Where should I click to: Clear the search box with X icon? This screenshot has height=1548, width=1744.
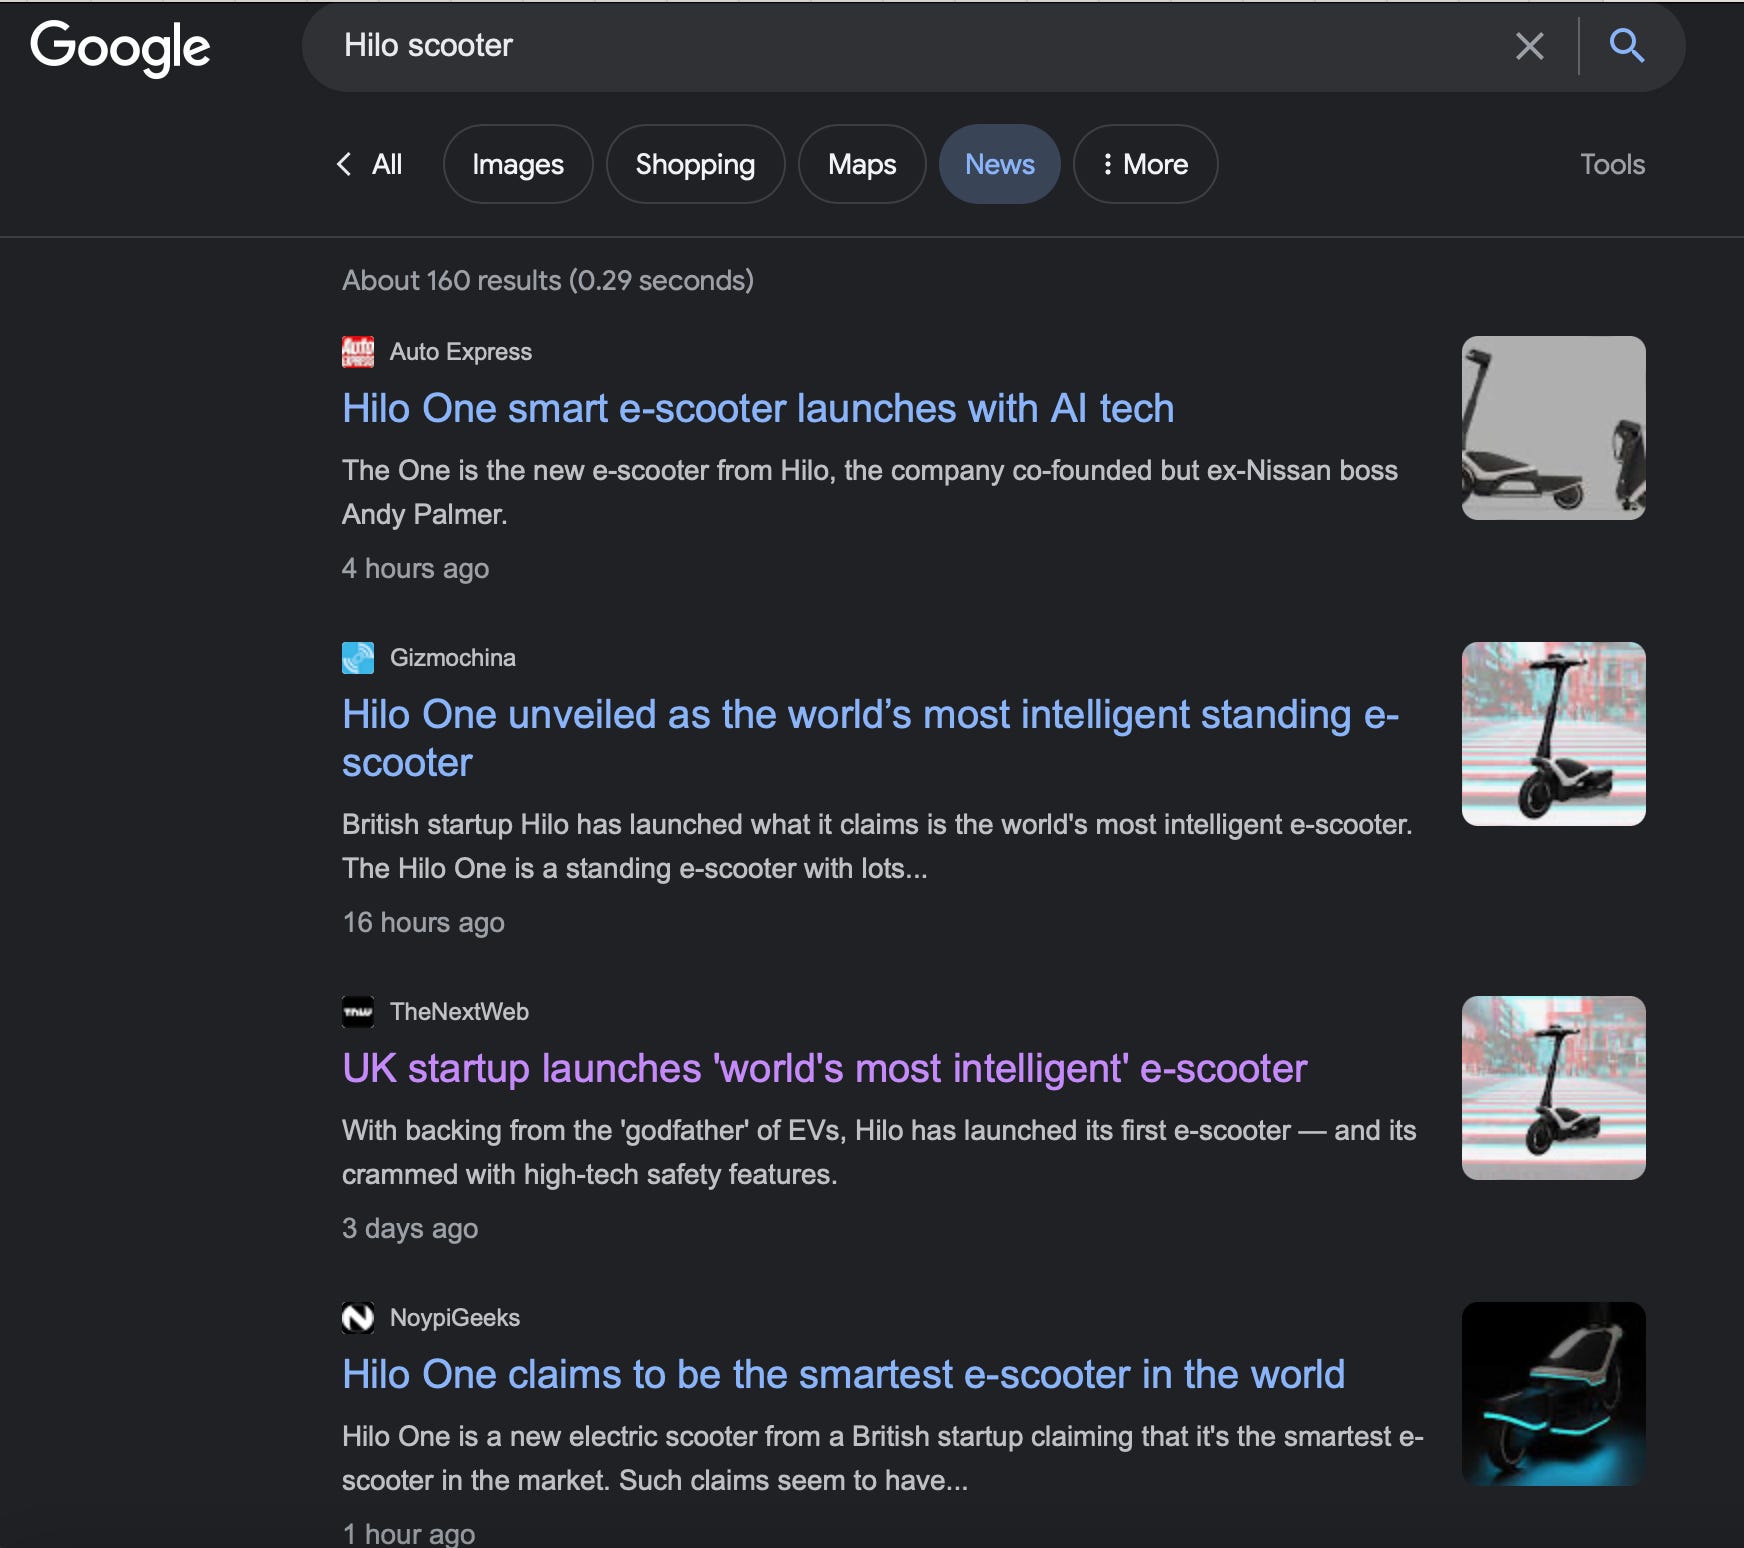(1529, 46)
